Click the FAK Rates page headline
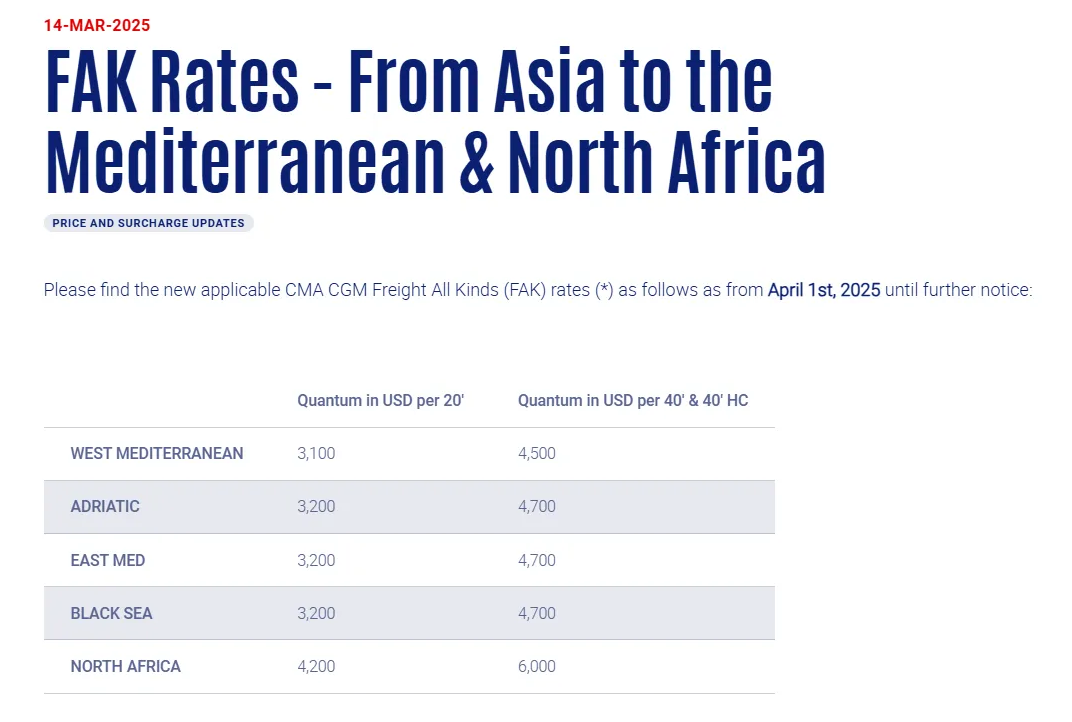 point(435,122)
